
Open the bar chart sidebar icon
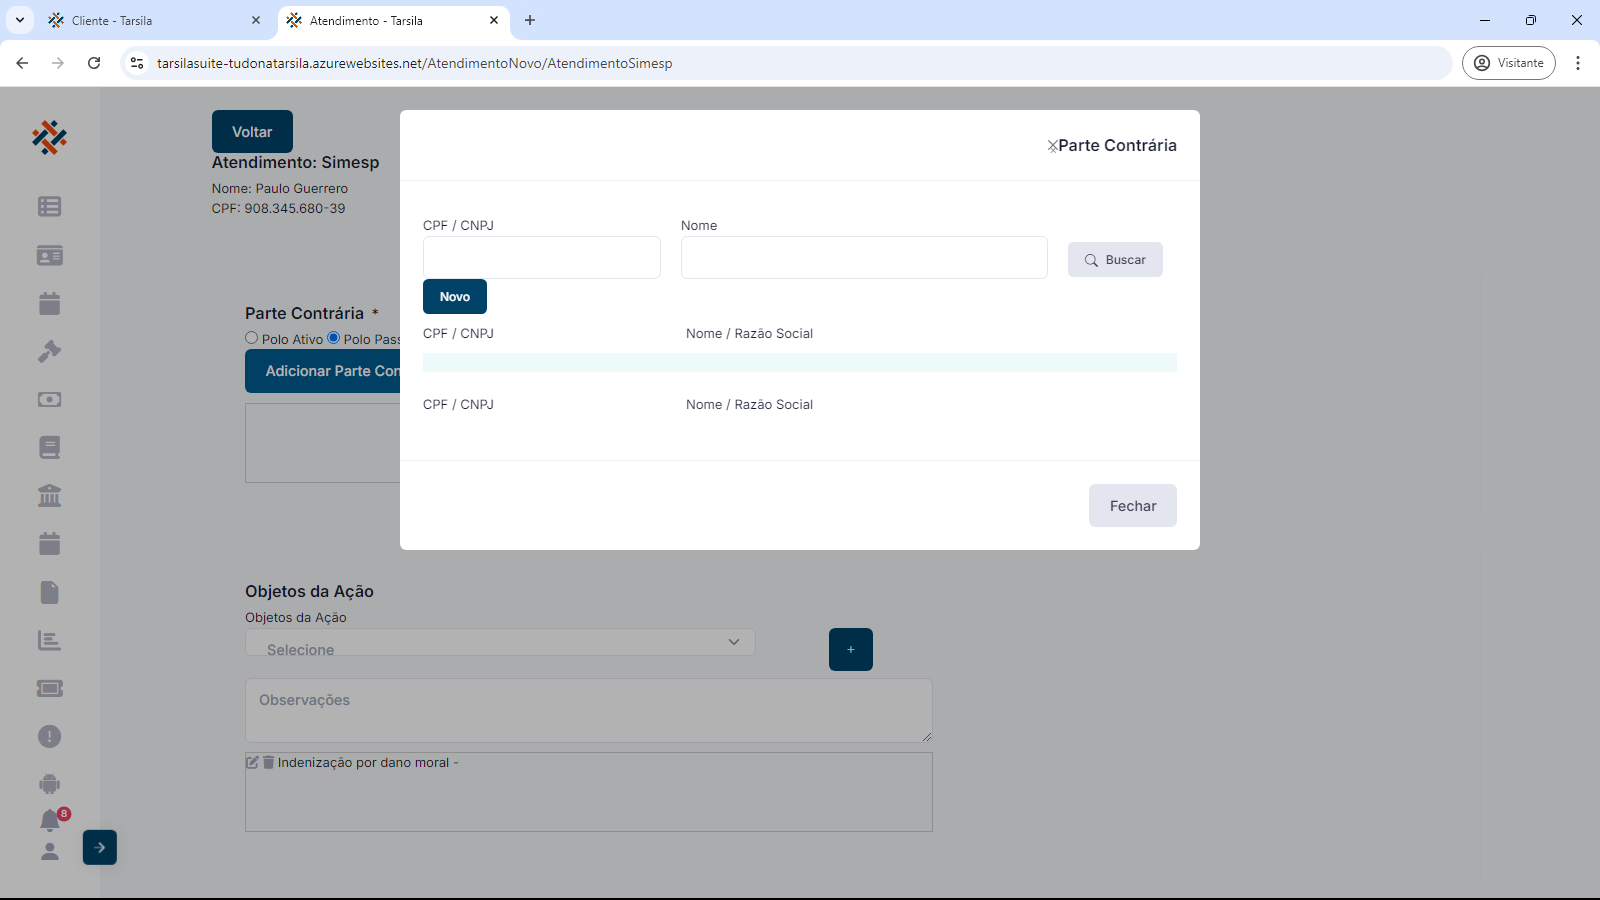pyautogui.click(x=49, y=641)
